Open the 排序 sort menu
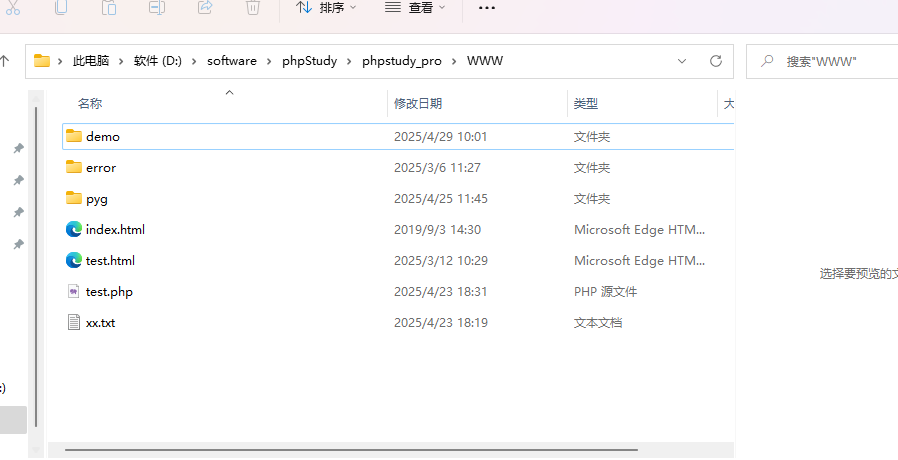The width and height of the screenshot is (898, 460). tap(326, 7)
